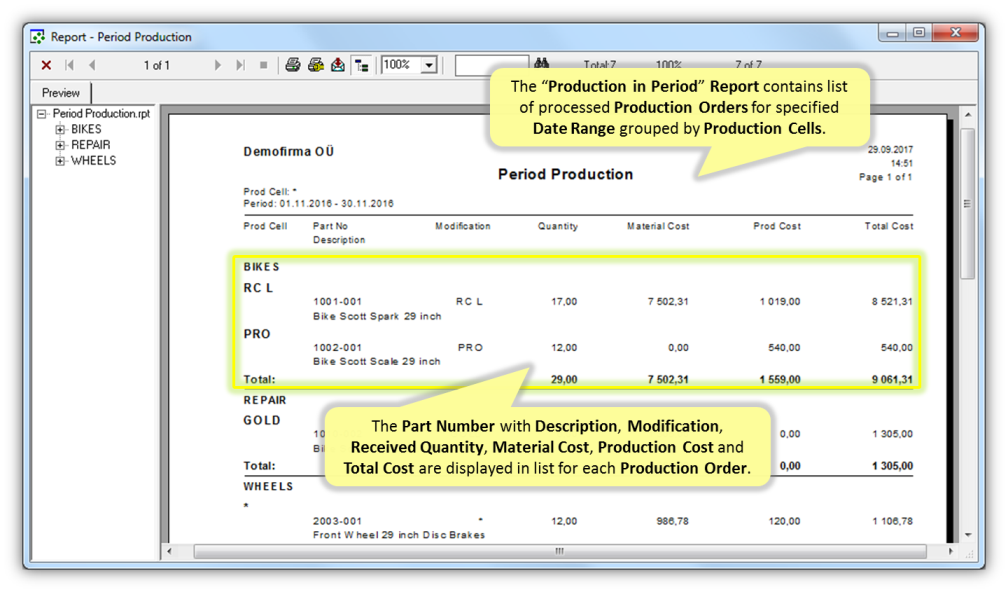Click material cost 986,78

[x=672, y=521]
